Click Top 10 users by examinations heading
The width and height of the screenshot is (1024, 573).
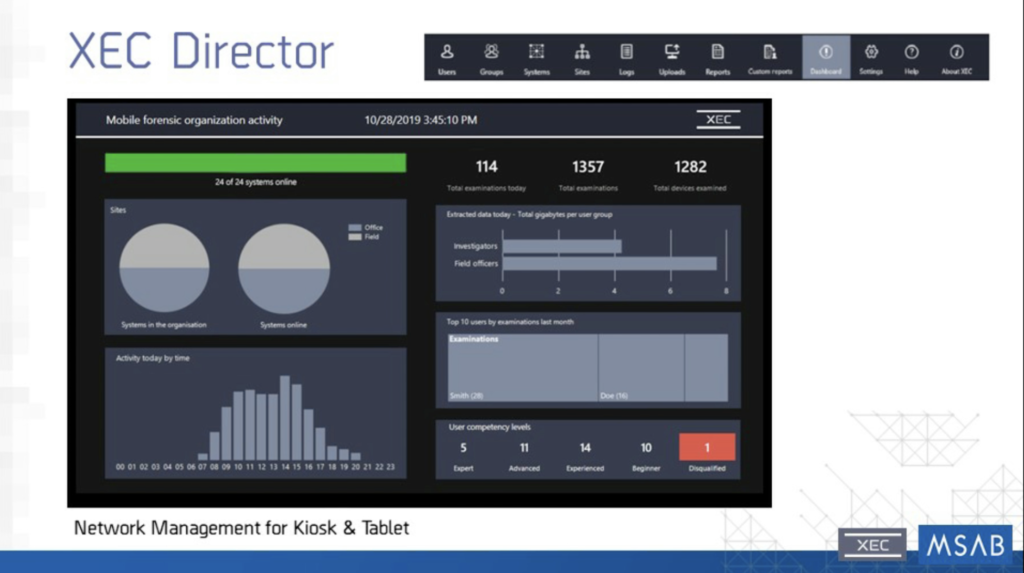coord(510,322)
